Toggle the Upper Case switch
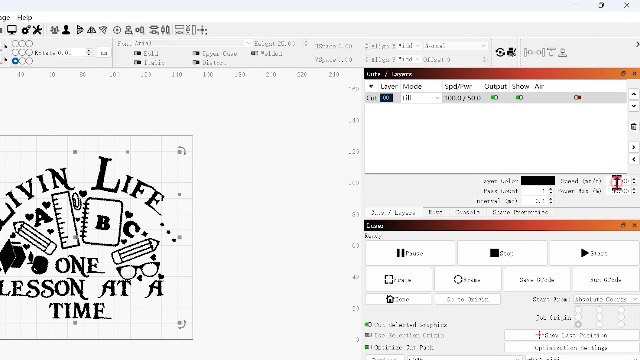Viewport: 640px width, 360px height. tap(196, 53)
